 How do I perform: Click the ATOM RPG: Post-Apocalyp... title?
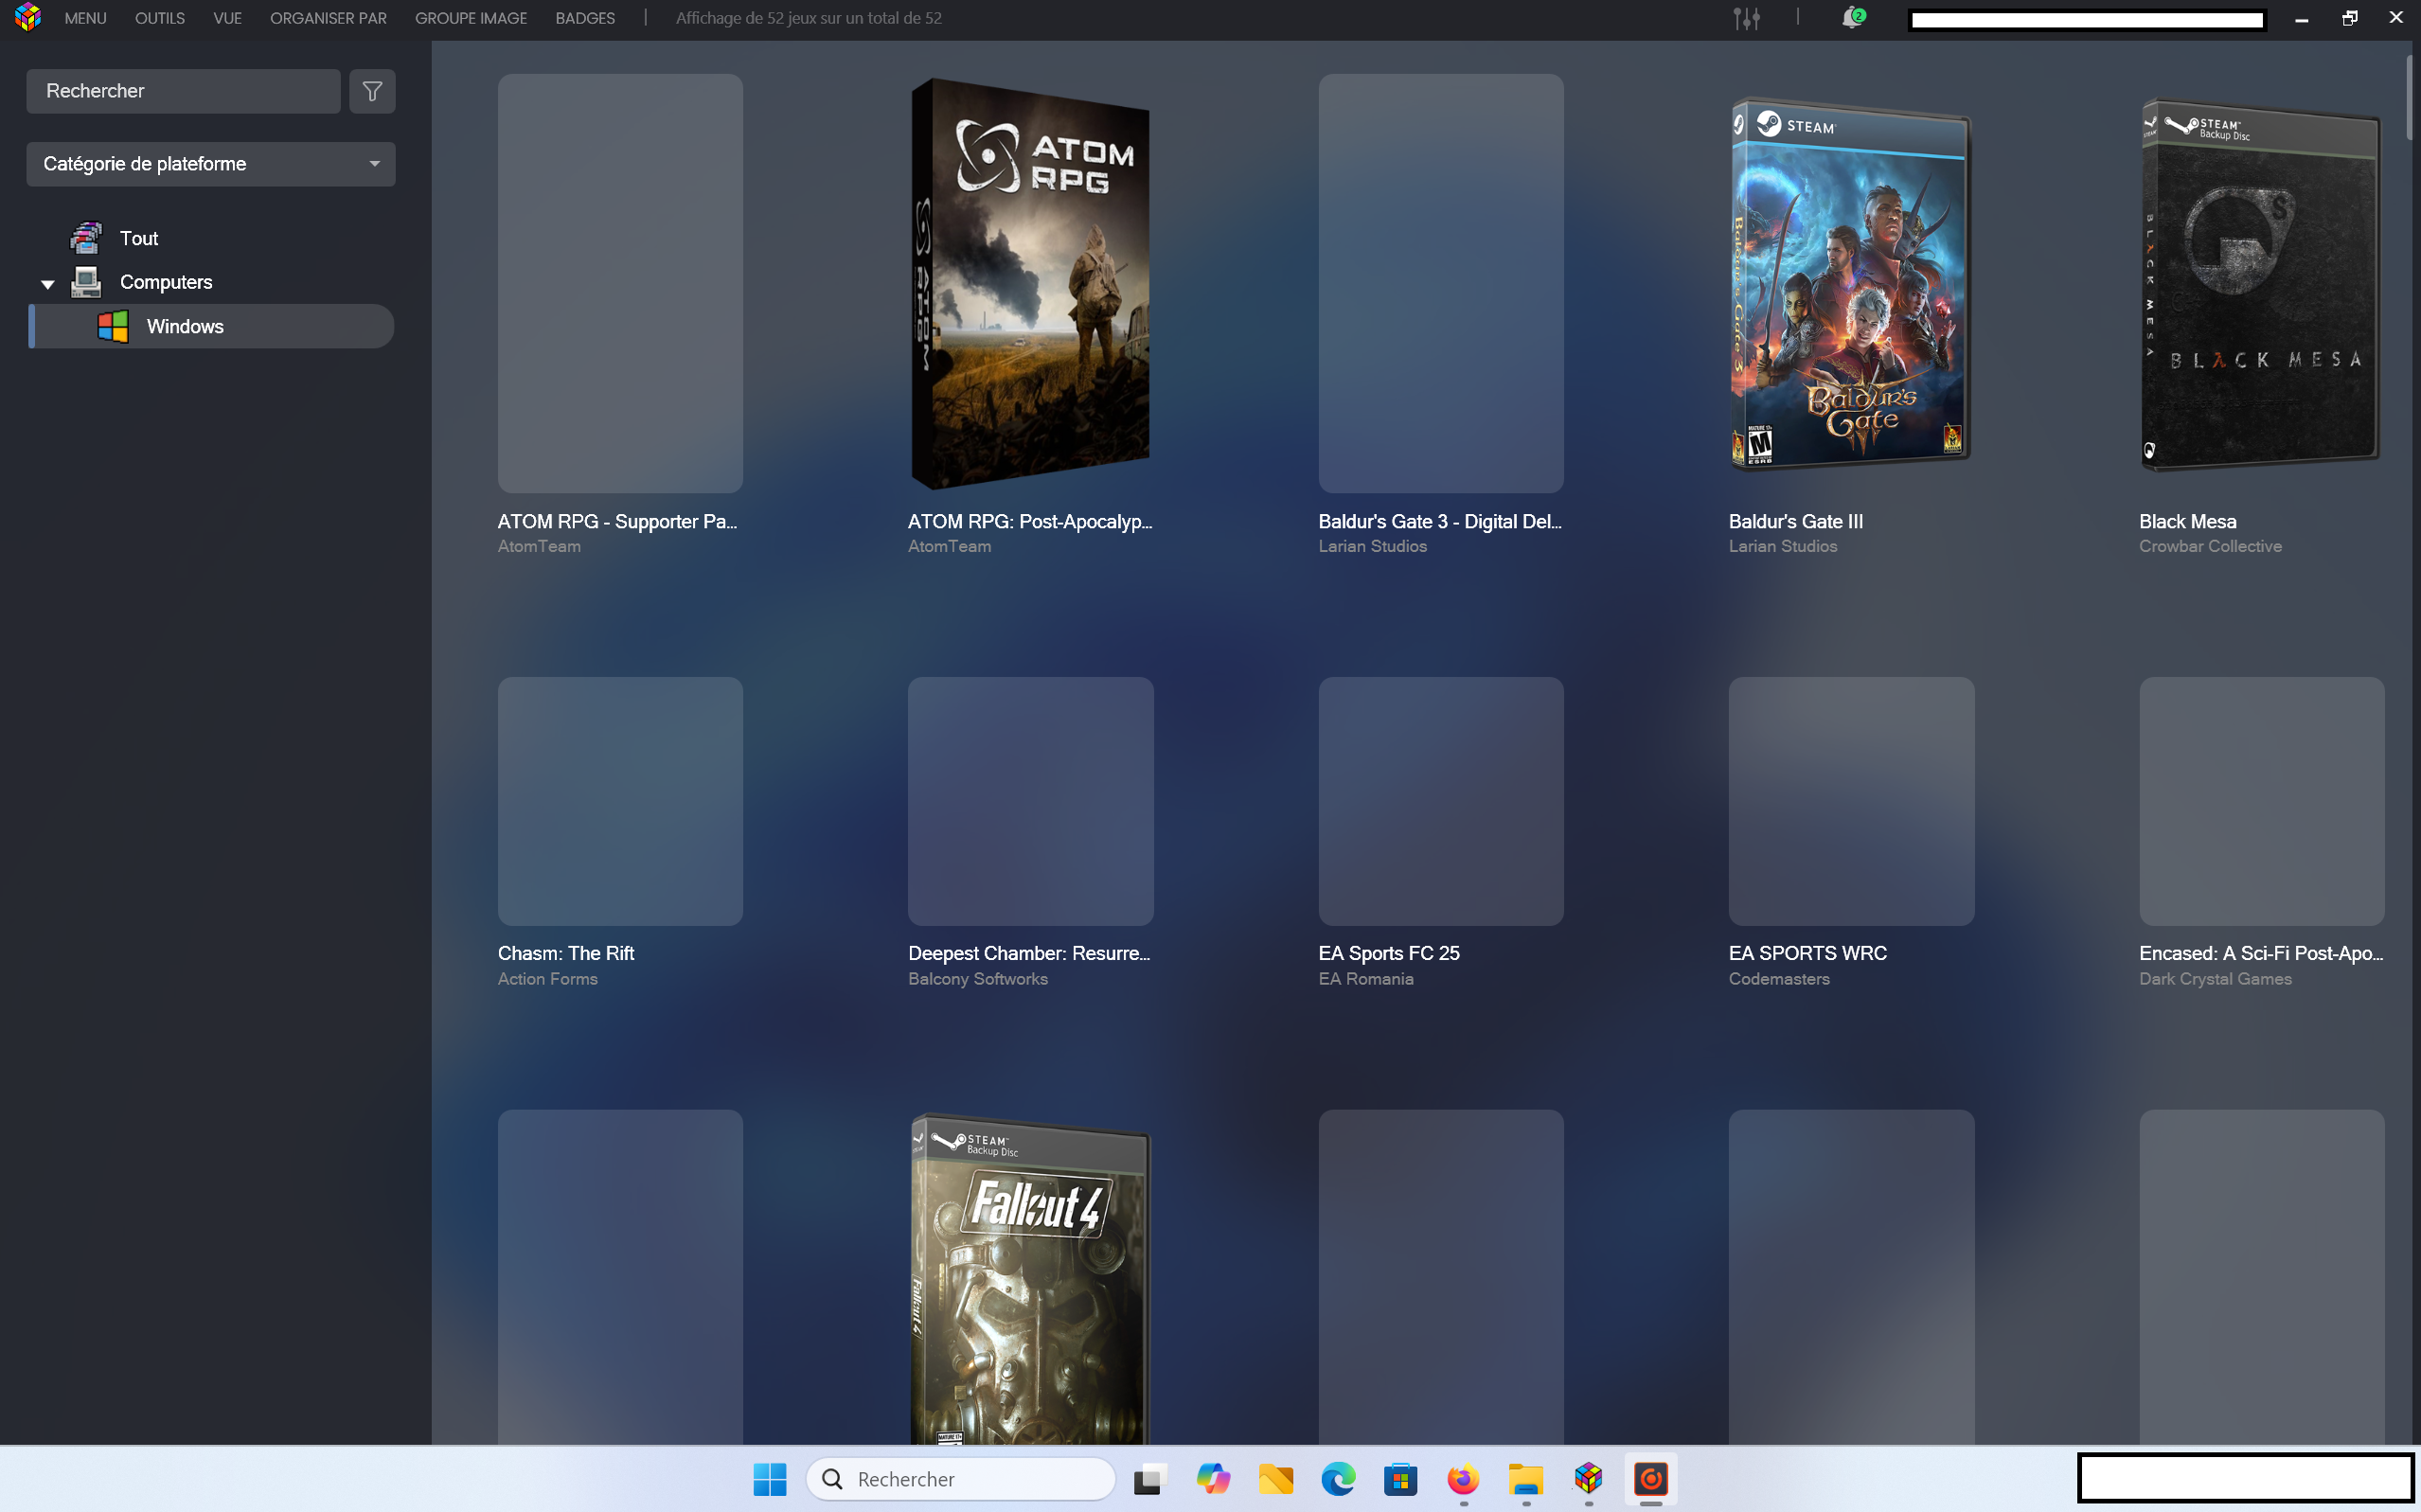pos(1030,521)
